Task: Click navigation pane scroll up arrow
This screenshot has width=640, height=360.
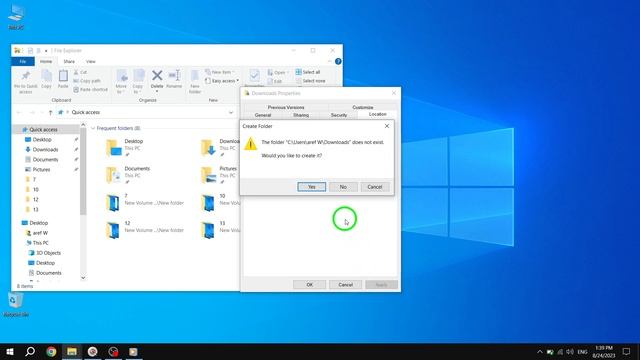Action: coord(83,124)
